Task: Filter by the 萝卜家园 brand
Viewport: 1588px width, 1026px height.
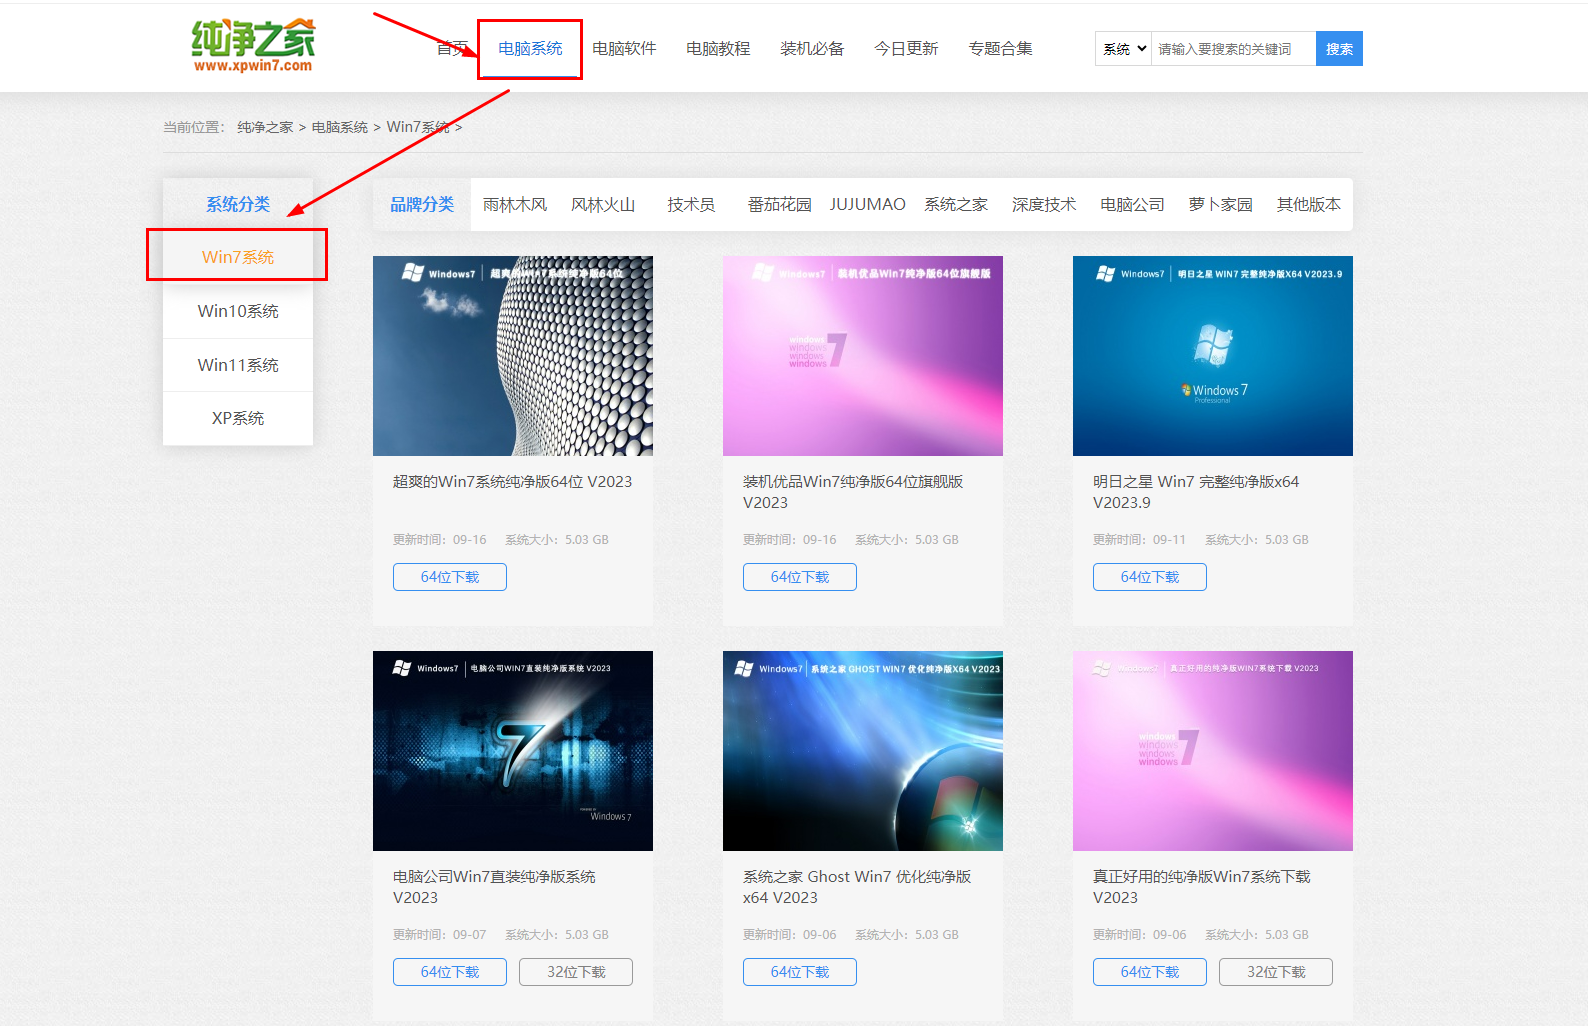Action: point(1220,204)
